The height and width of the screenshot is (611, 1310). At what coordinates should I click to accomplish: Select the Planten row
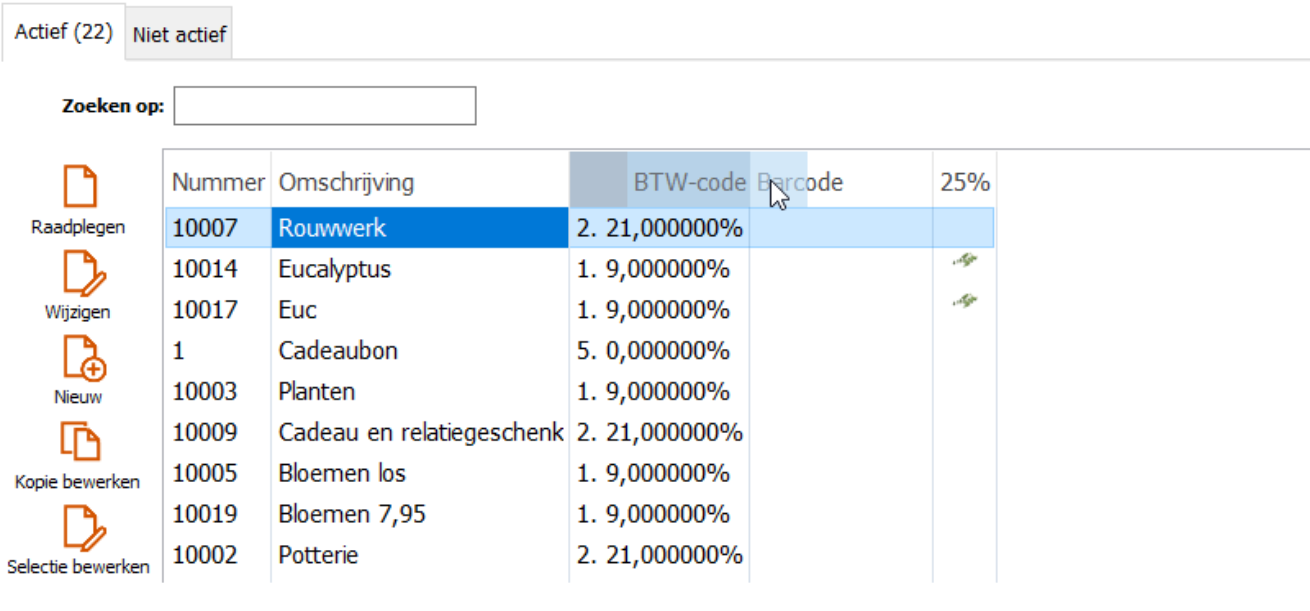[317, 392]
